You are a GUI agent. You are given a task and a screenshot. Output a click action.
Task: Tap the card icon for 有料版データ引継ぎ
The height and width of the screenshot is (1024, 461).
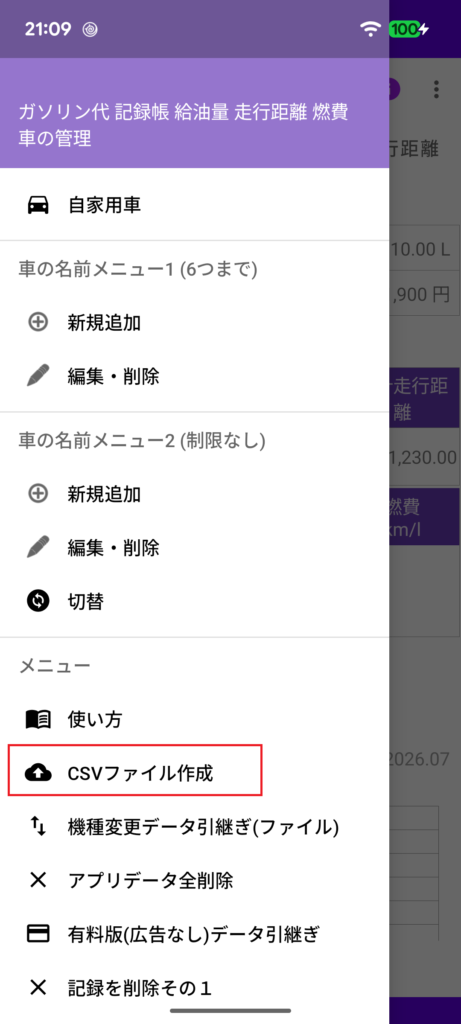click(x=38, y=934)
